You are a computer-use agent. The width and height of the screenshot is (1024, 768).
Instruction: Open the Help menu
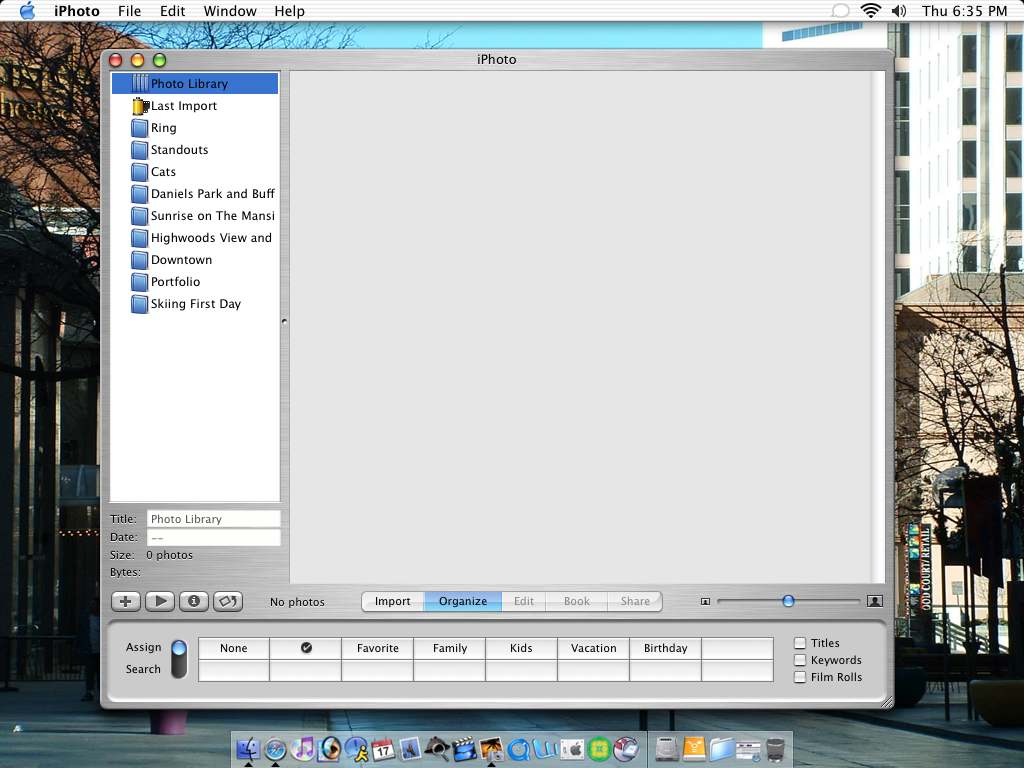tap(289, 11)
